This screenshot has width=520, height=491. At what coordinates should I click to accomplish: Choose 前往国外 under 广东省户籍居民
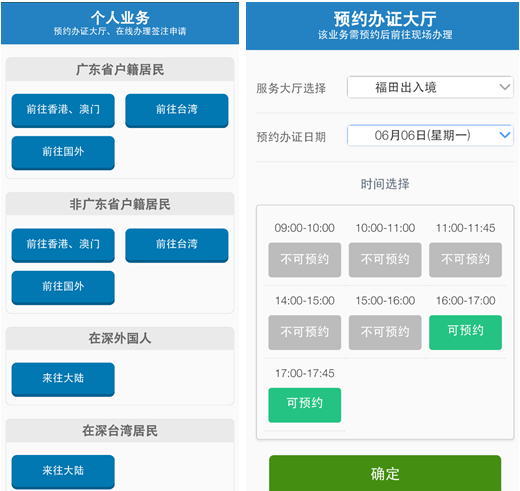point(63,153)
